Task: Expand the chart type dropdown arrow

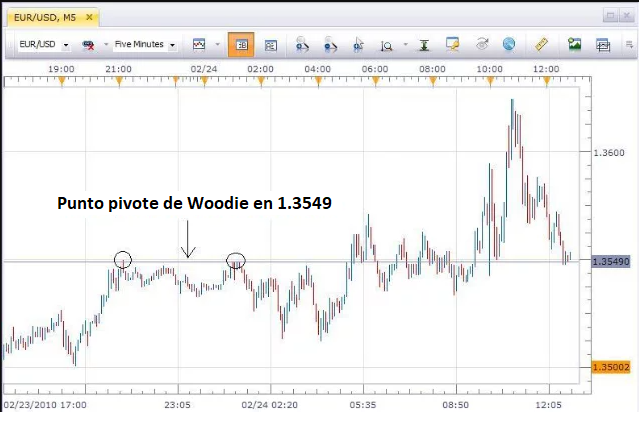Action: tap(217, 44)
